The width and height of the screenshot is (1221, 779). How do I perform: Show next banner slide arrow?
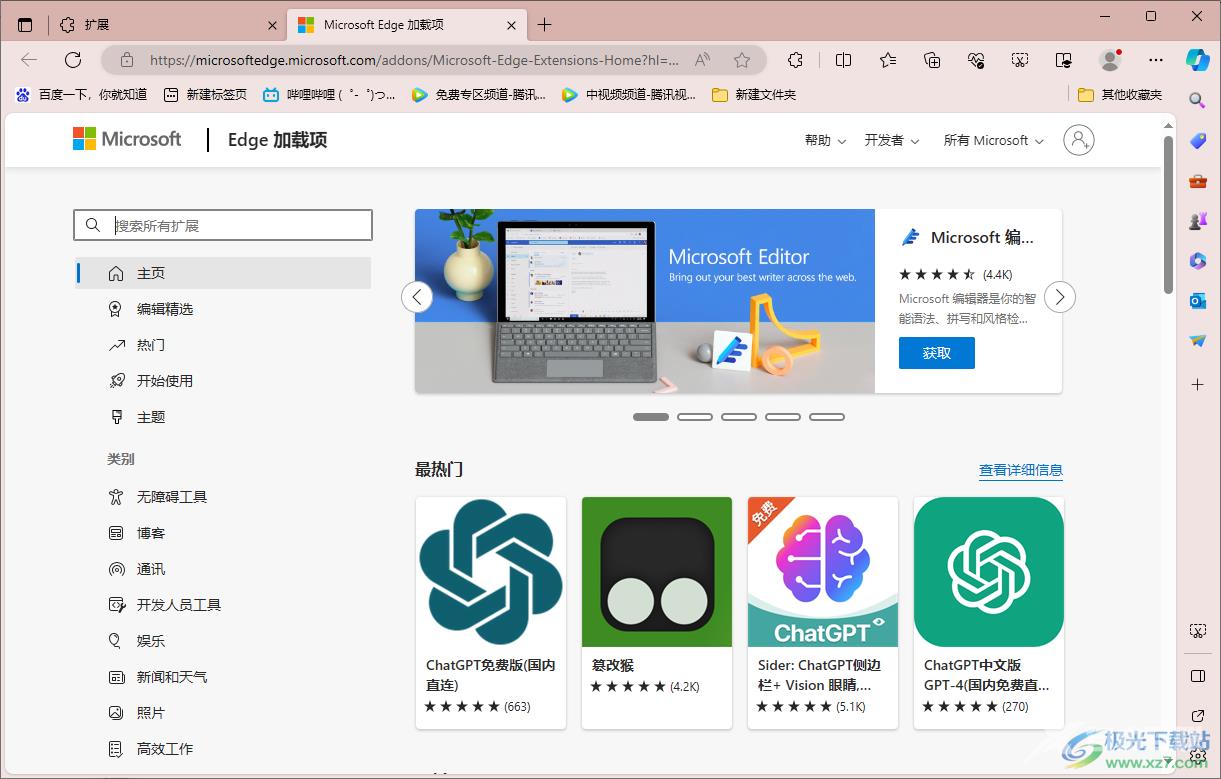(x=1060, y=297)
